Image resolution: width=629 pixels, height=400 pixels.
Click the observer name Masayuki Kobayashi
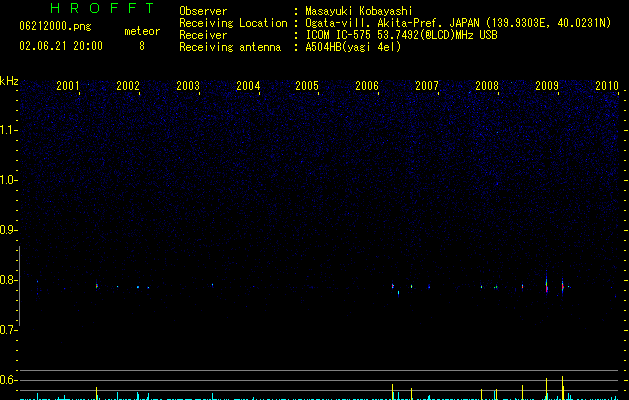coord(359,11)
